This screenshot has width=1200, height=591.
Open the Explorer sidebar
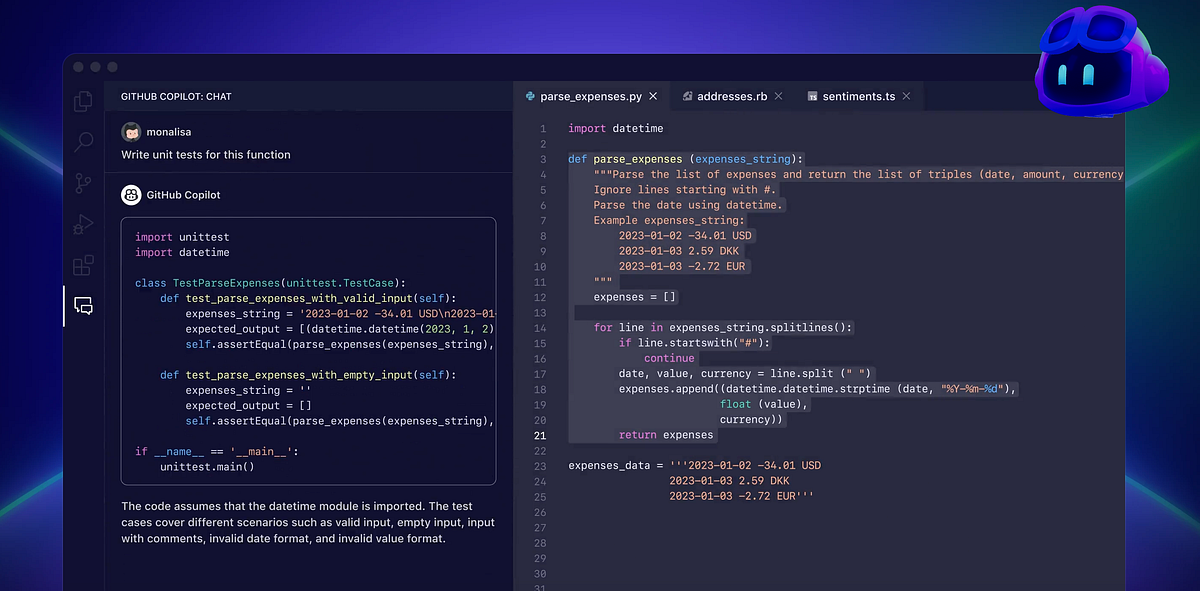[83, 101]
